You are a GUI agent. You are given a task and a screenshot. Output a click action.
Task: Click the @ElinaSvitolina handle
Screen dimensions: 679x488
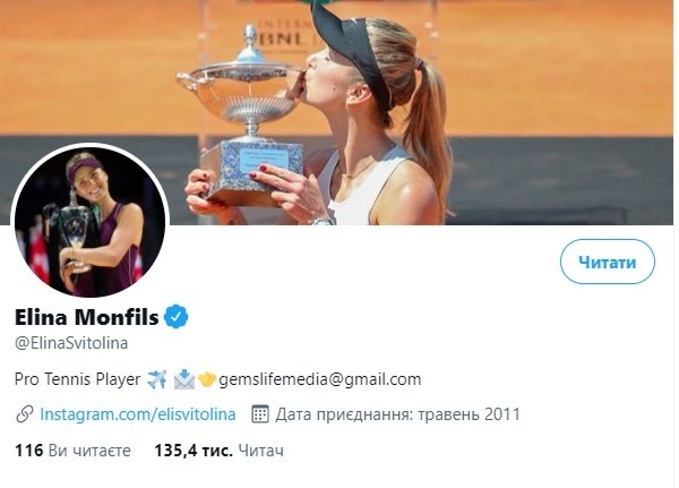(71, 343)
